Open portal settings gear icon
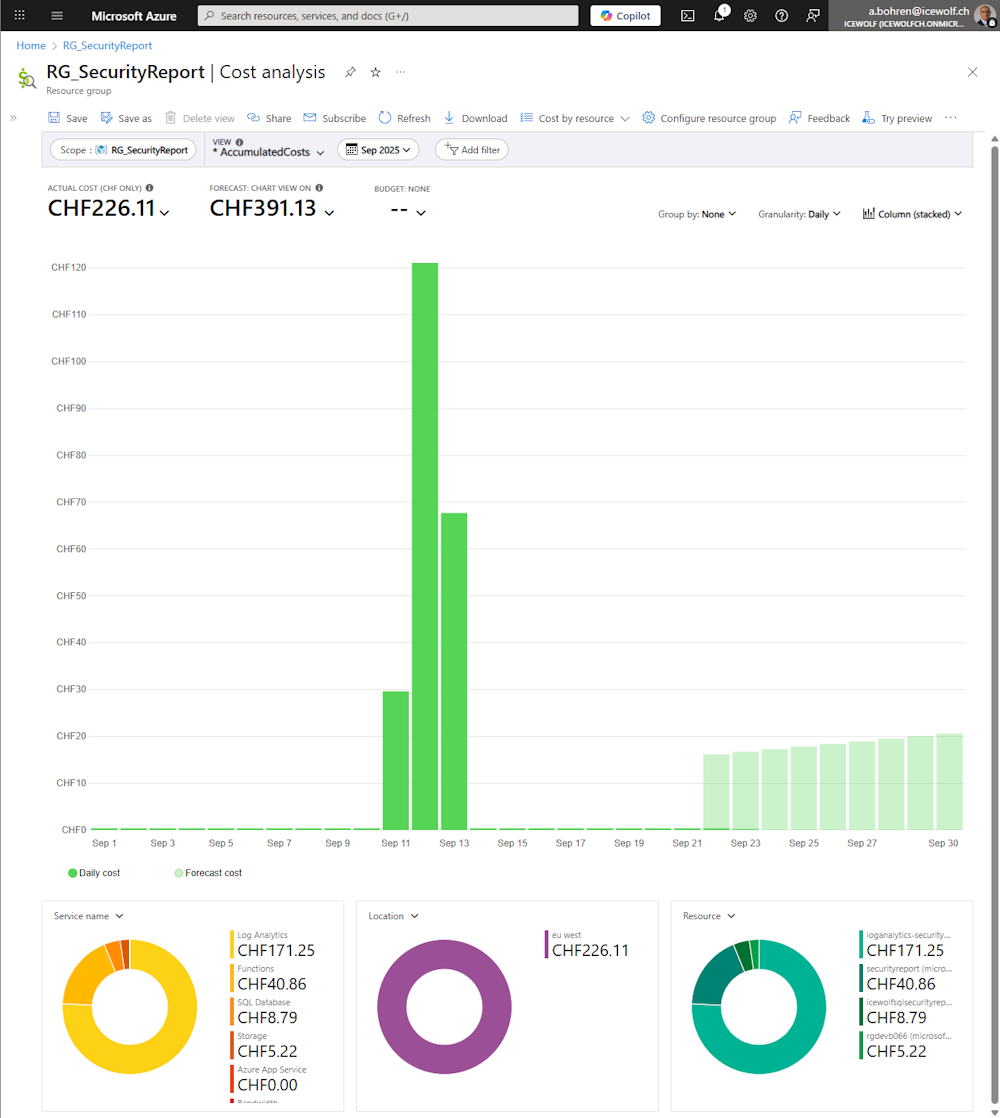The image size is (1000, 1118). click(x=750, y=16)
